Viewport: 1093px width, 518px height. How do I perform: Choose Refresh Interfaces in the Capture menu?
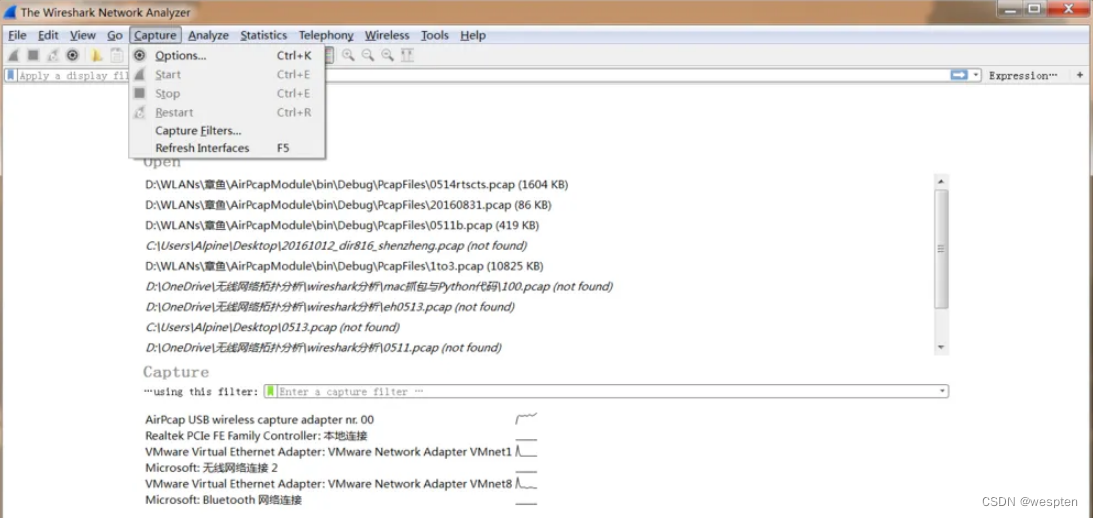tap(227, 148)
